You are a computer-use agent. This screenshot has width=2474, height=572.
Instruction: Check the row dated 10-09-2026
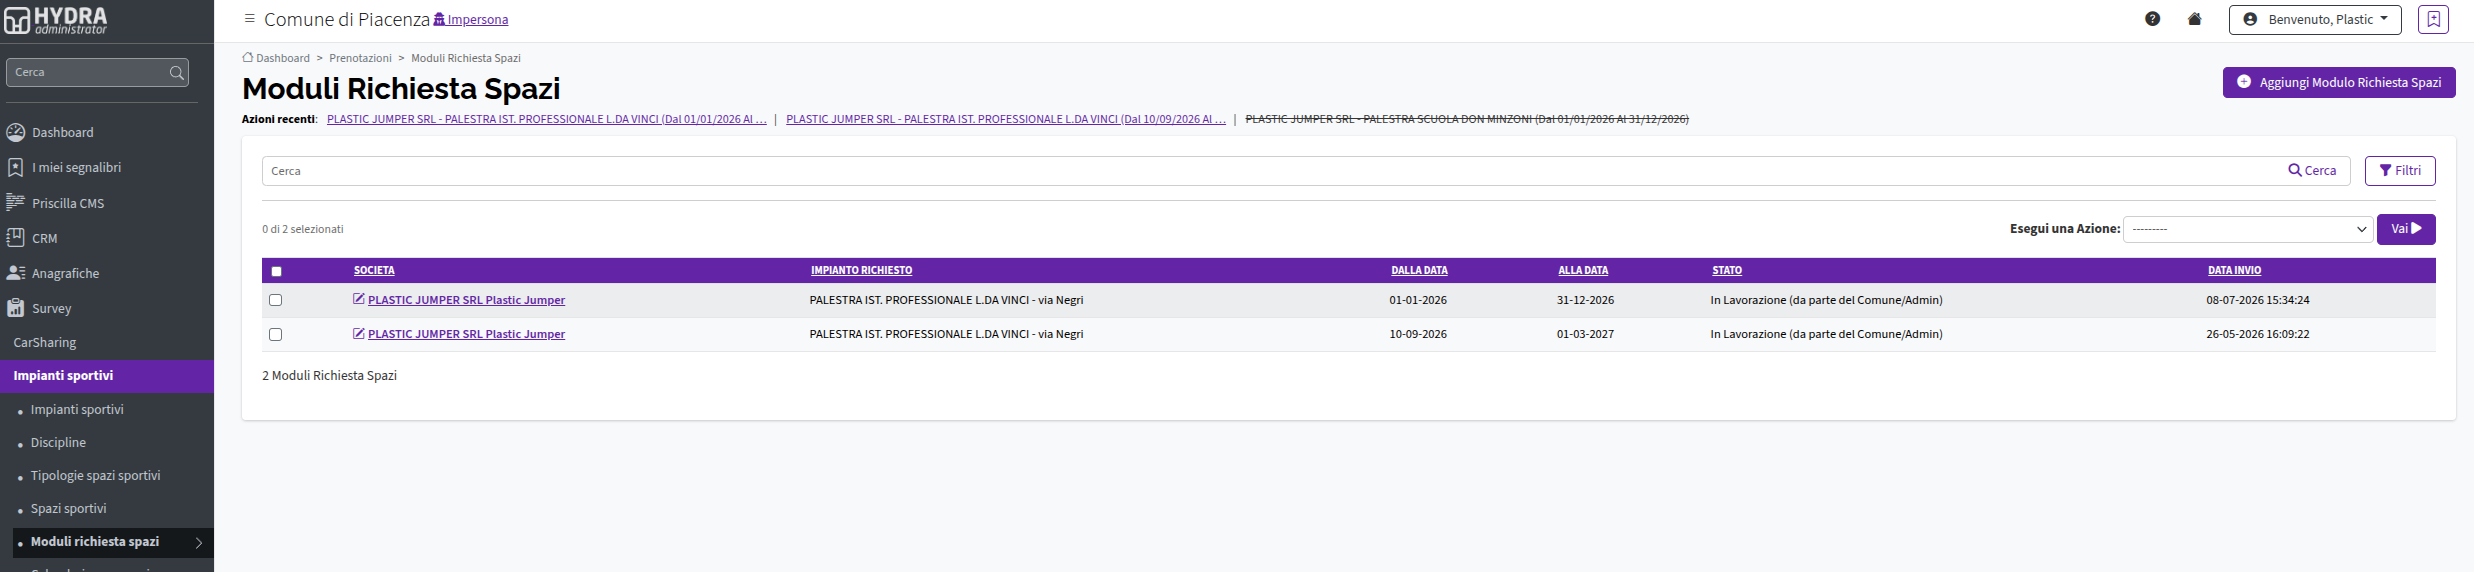(x=276, y=334)
